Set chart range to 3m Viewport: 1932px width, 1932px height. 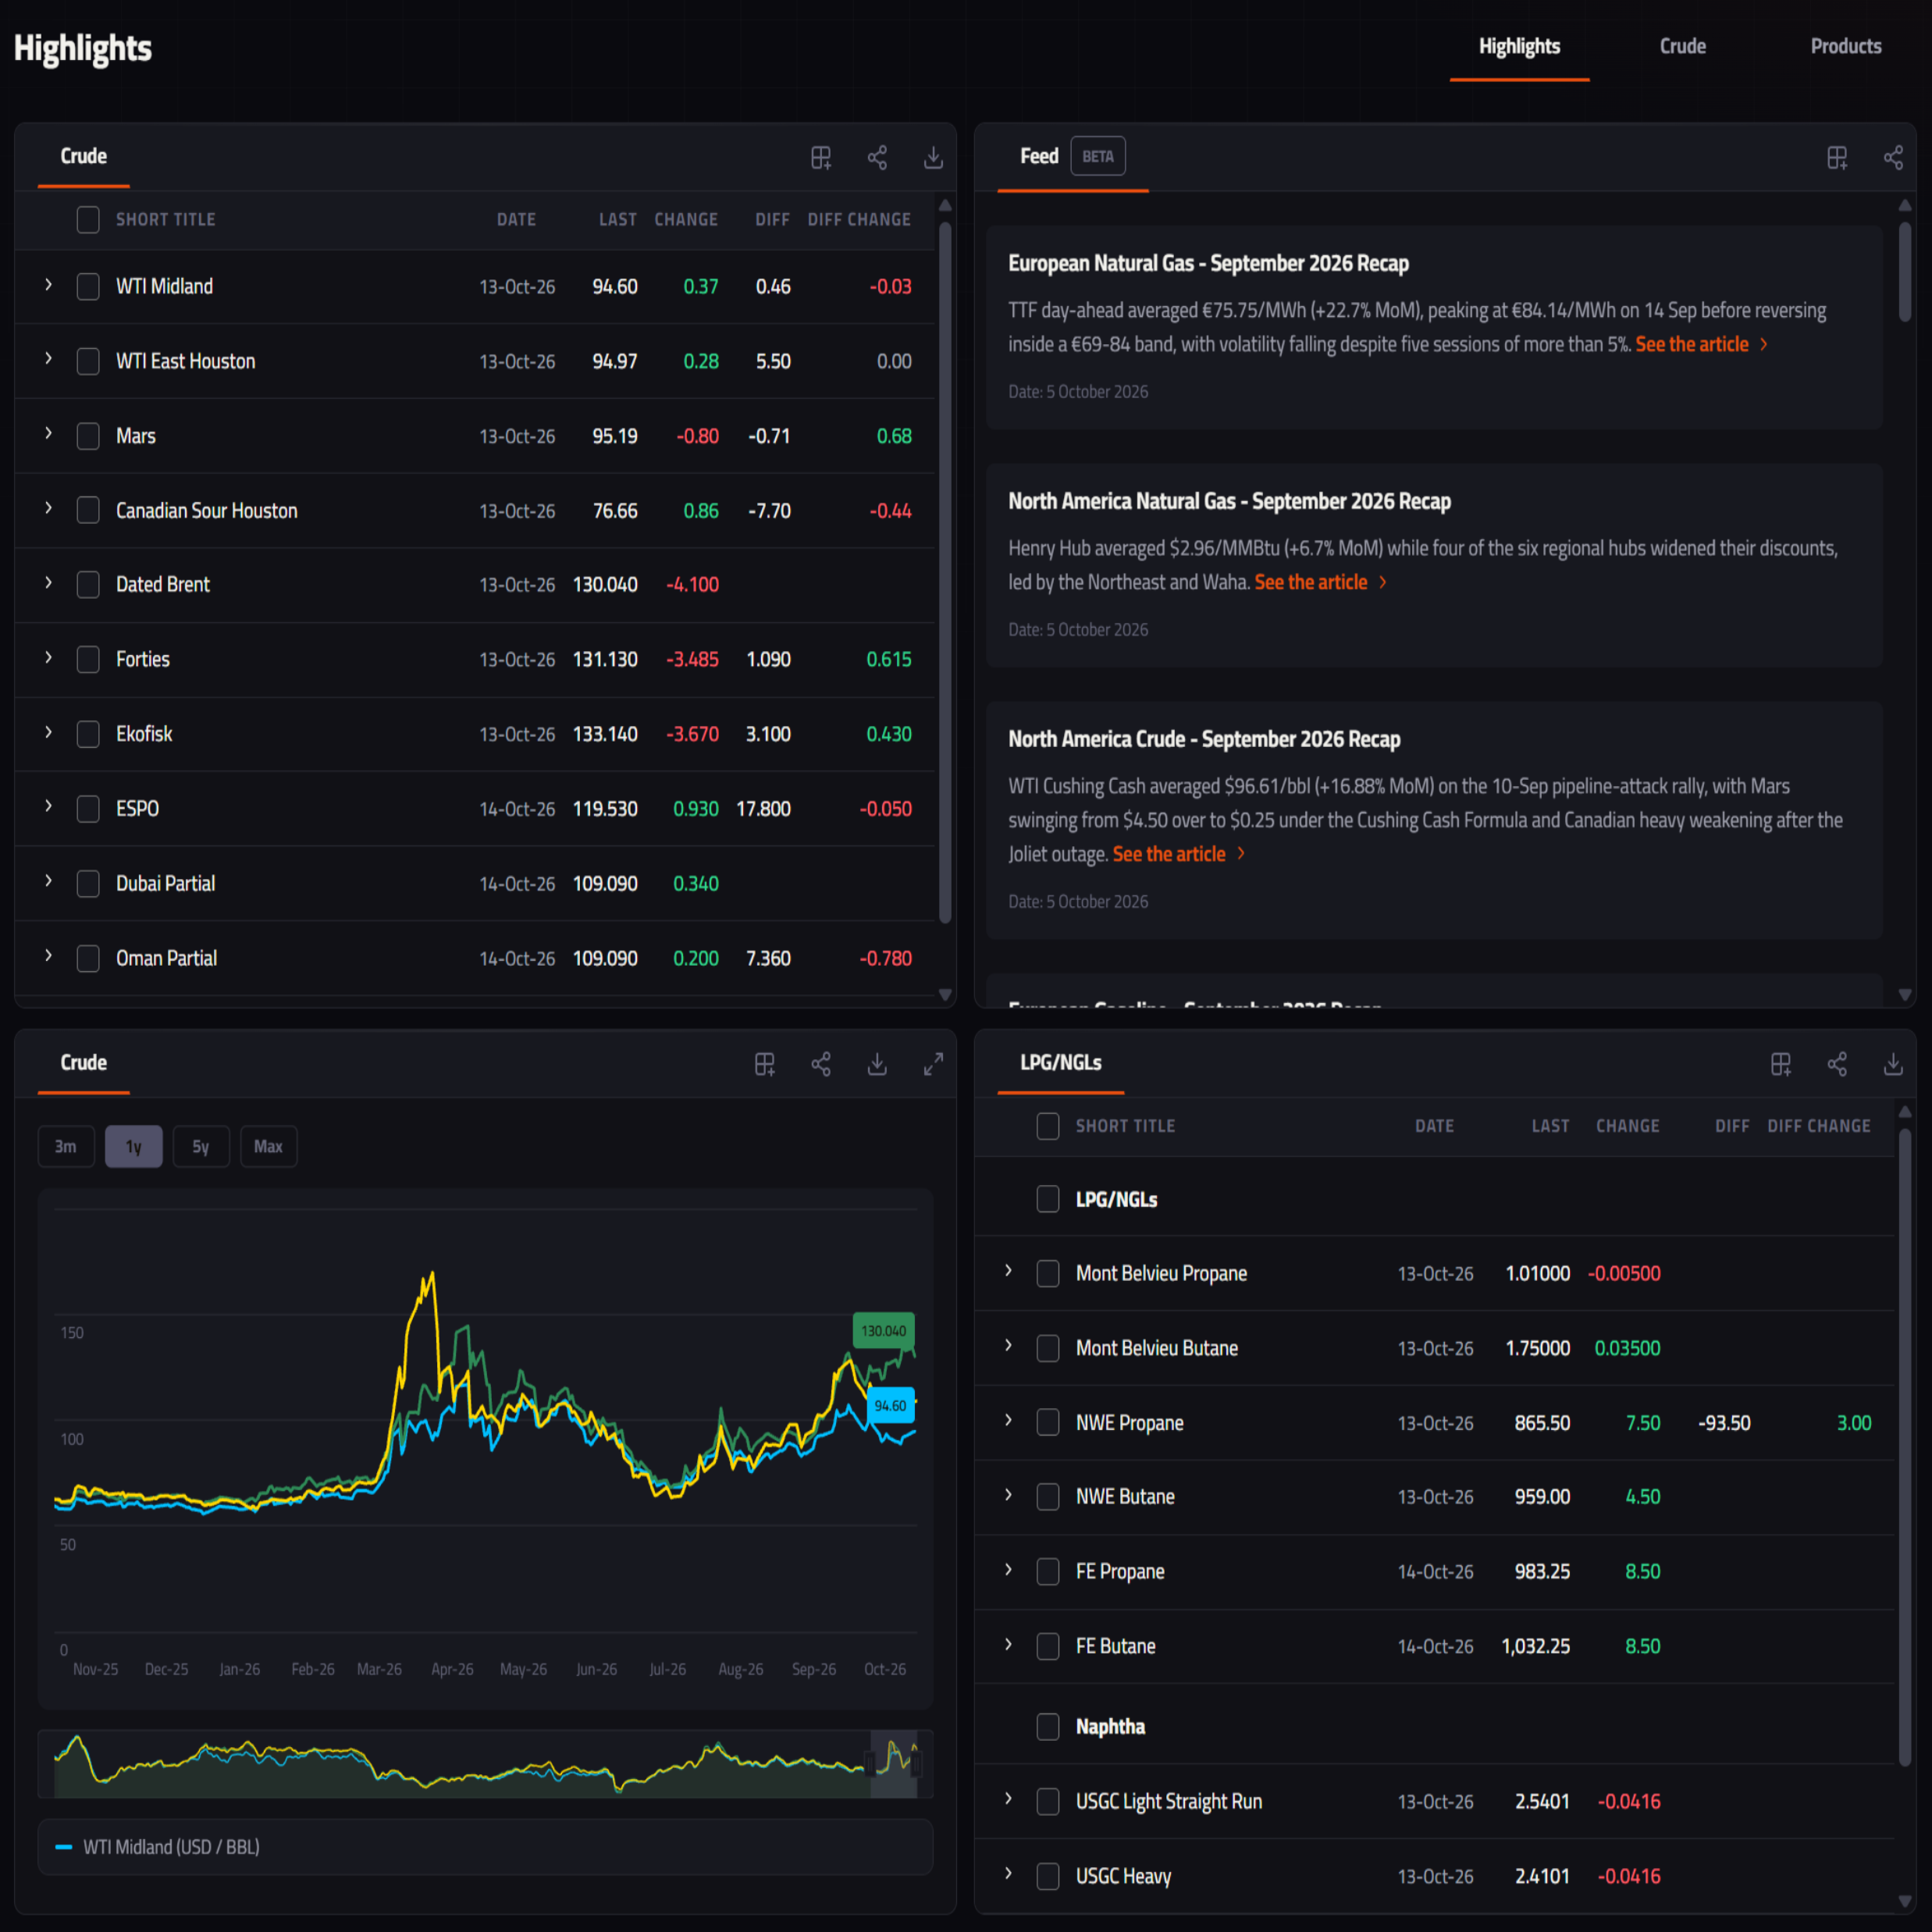66,1147
